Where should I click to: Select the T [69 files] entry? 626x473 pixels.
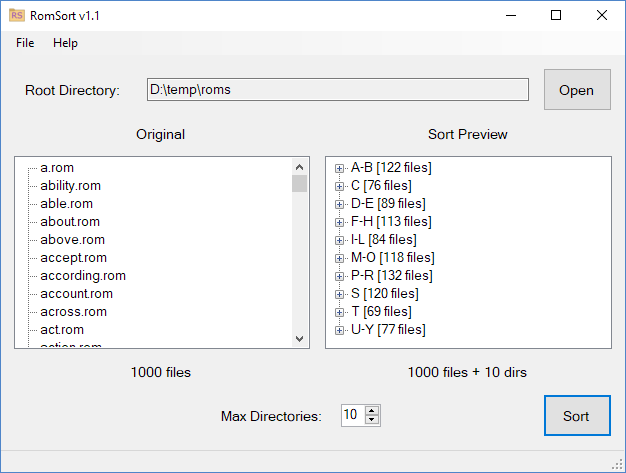[382, 312]
